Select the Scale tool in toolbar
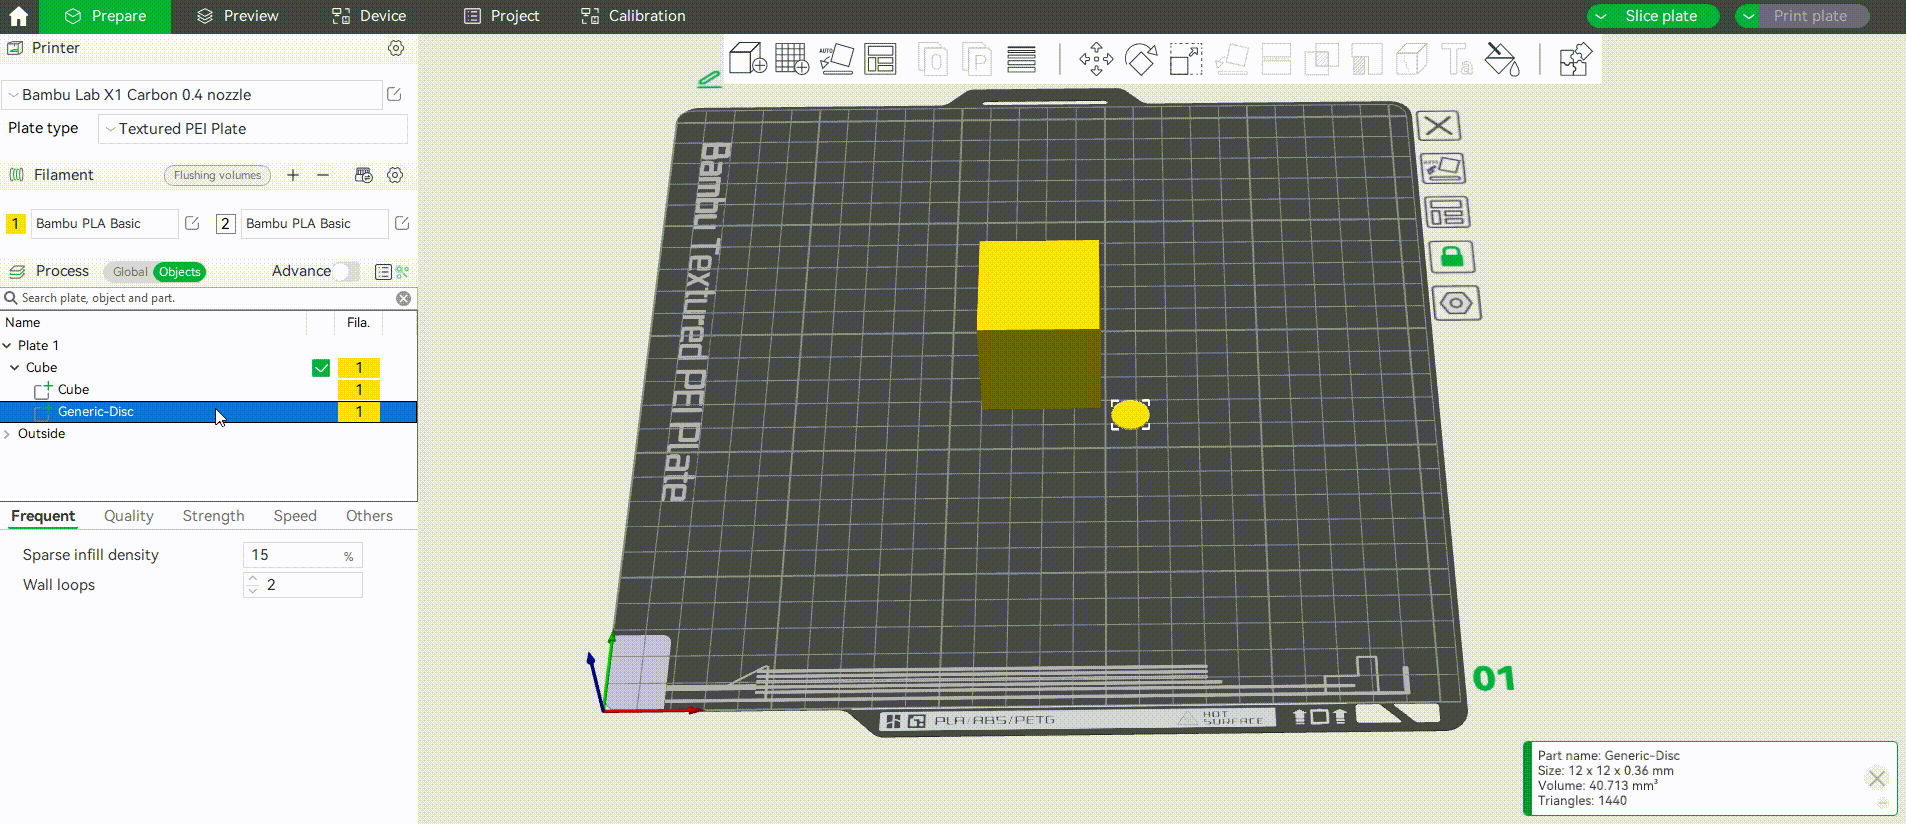Viewport: 1906px width, 824px height. click(x=1186, y=59)
